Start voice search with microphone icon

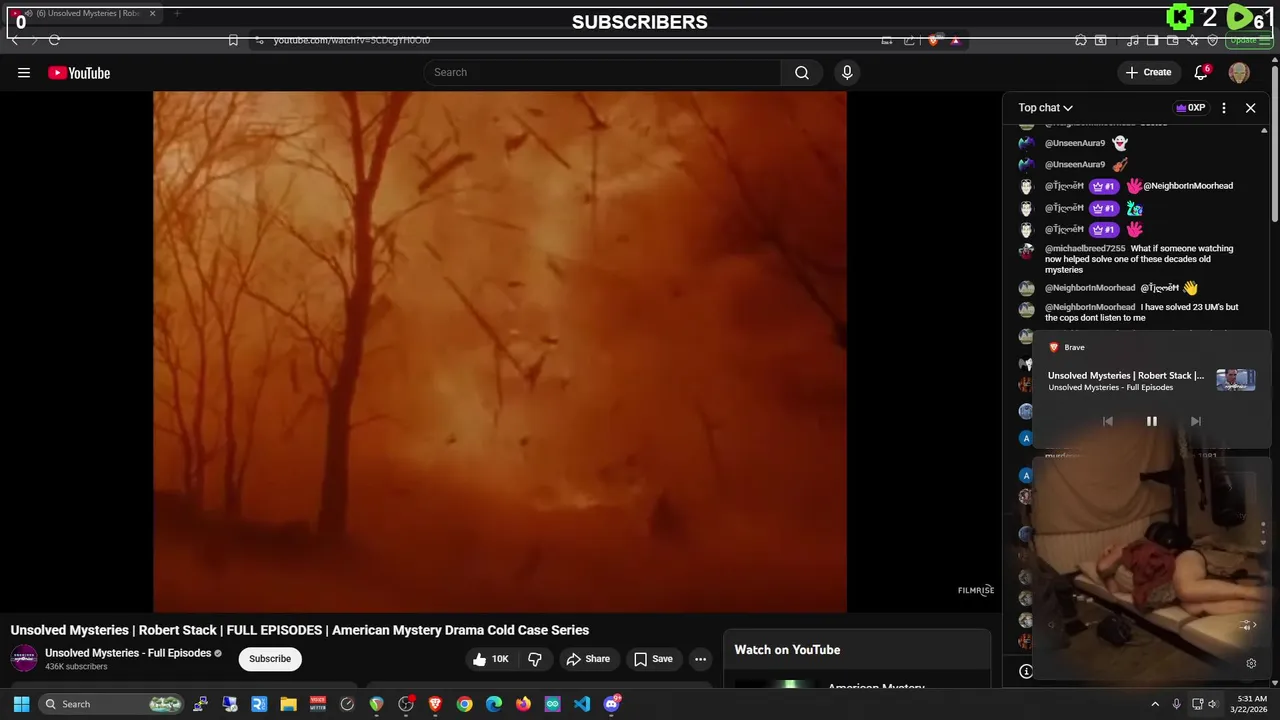pos(847,72)
